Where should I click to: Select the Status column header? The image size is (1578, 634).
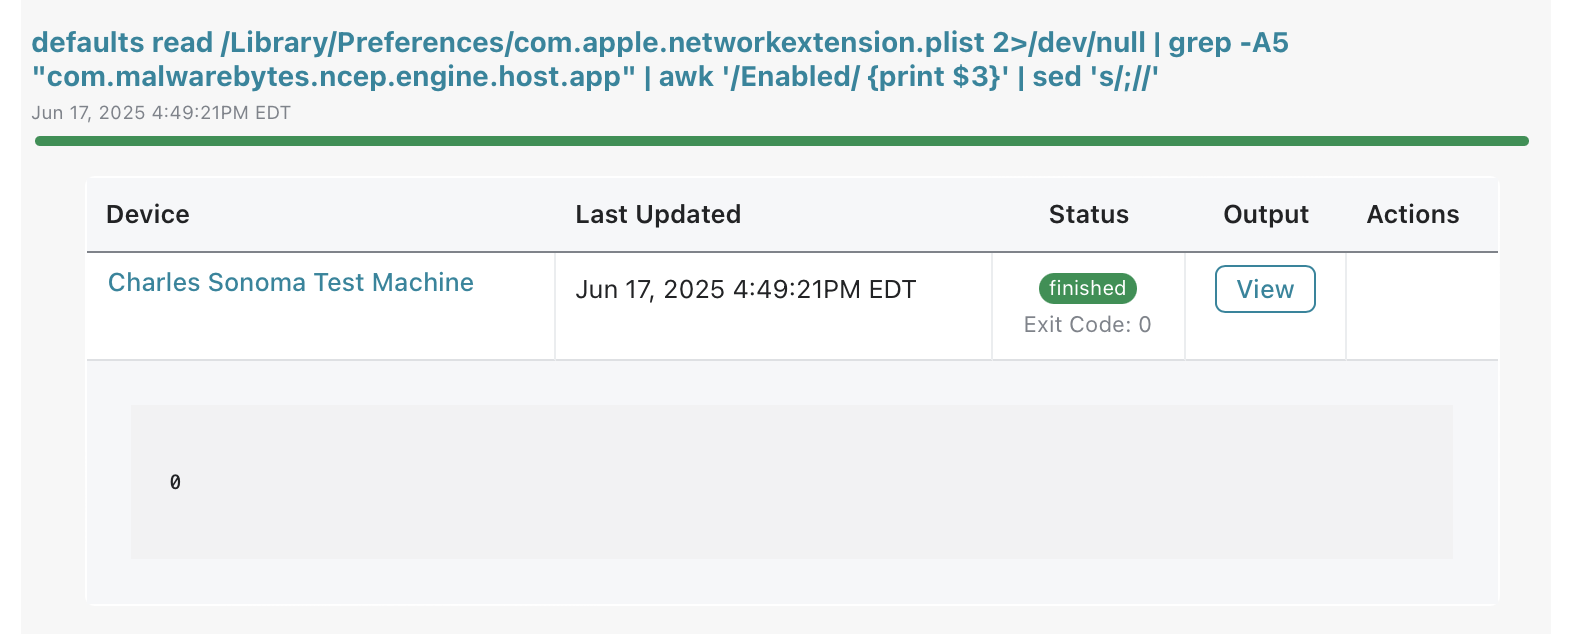[1088, 214]
